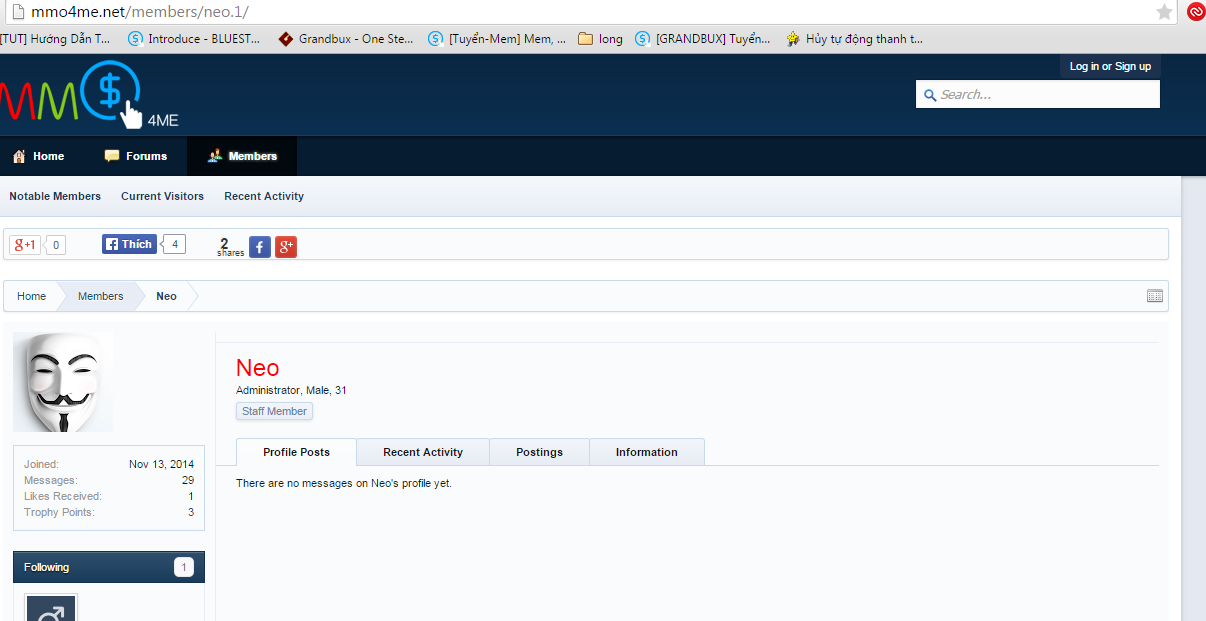
Task: Click the Staff Member badge
Action: 275,411
